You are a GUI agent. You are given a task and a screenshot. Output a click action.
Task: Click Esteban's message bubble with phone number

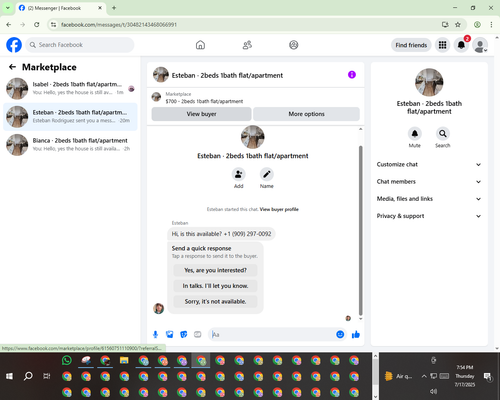coord(221,234)
